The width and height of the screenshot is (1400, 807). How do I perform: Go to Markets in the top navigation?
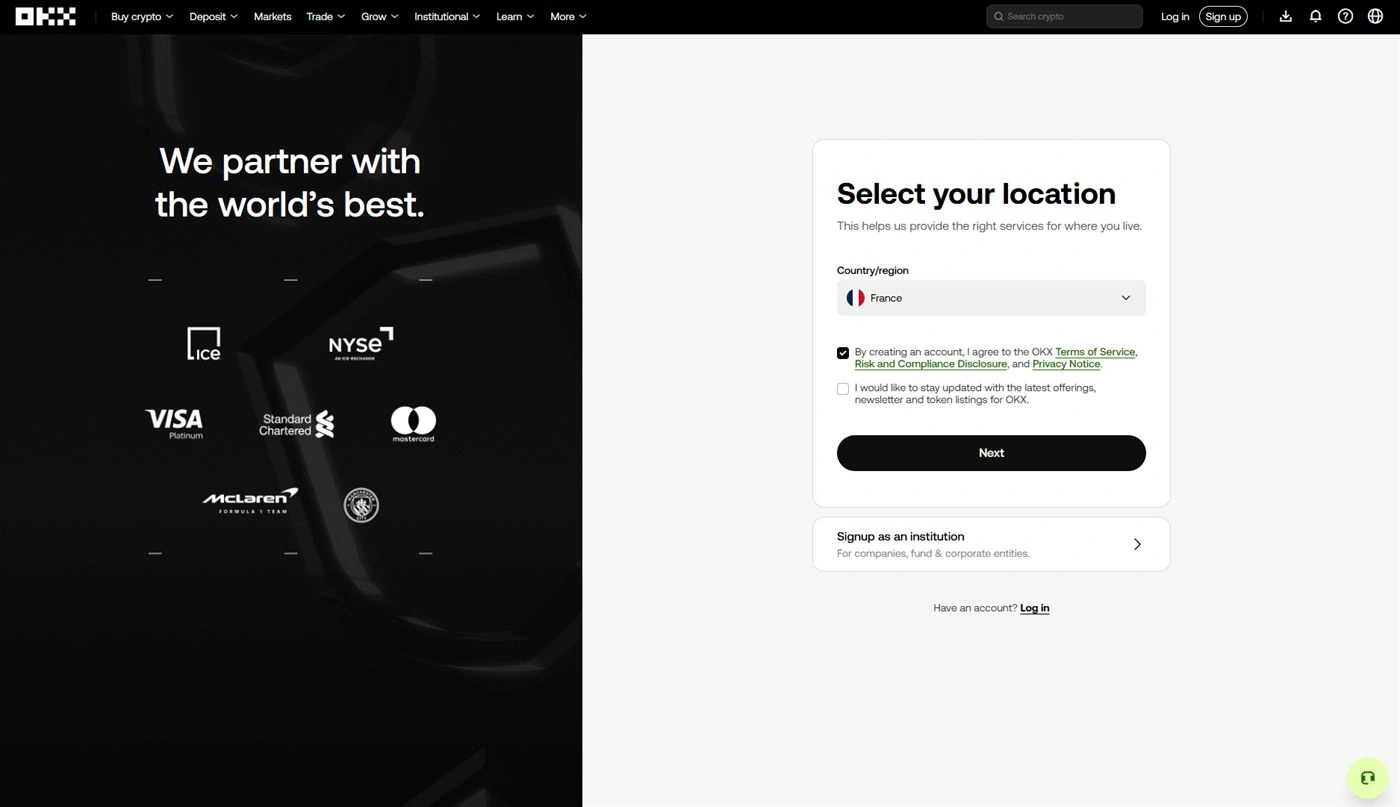[273, 16]
